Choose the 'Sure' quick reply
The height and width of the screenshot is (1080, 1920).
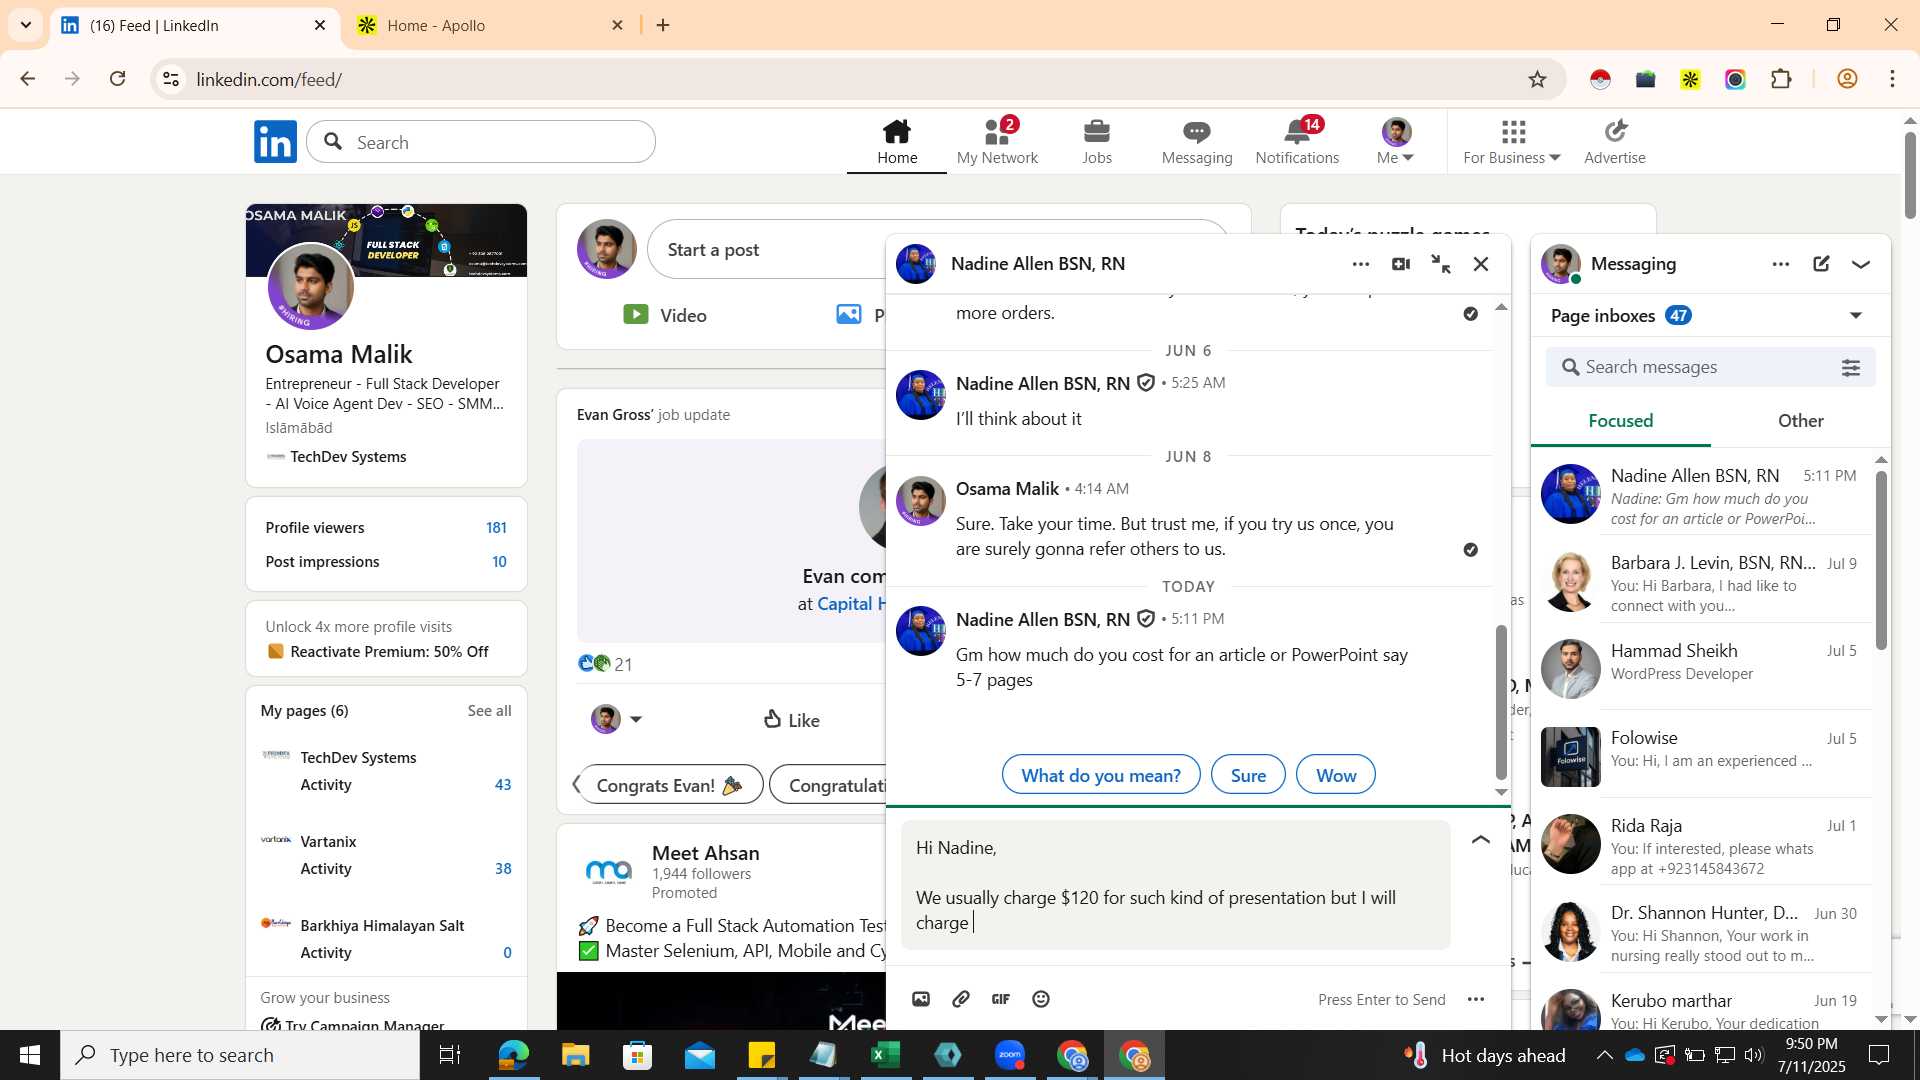click(x=1248, y=775)
